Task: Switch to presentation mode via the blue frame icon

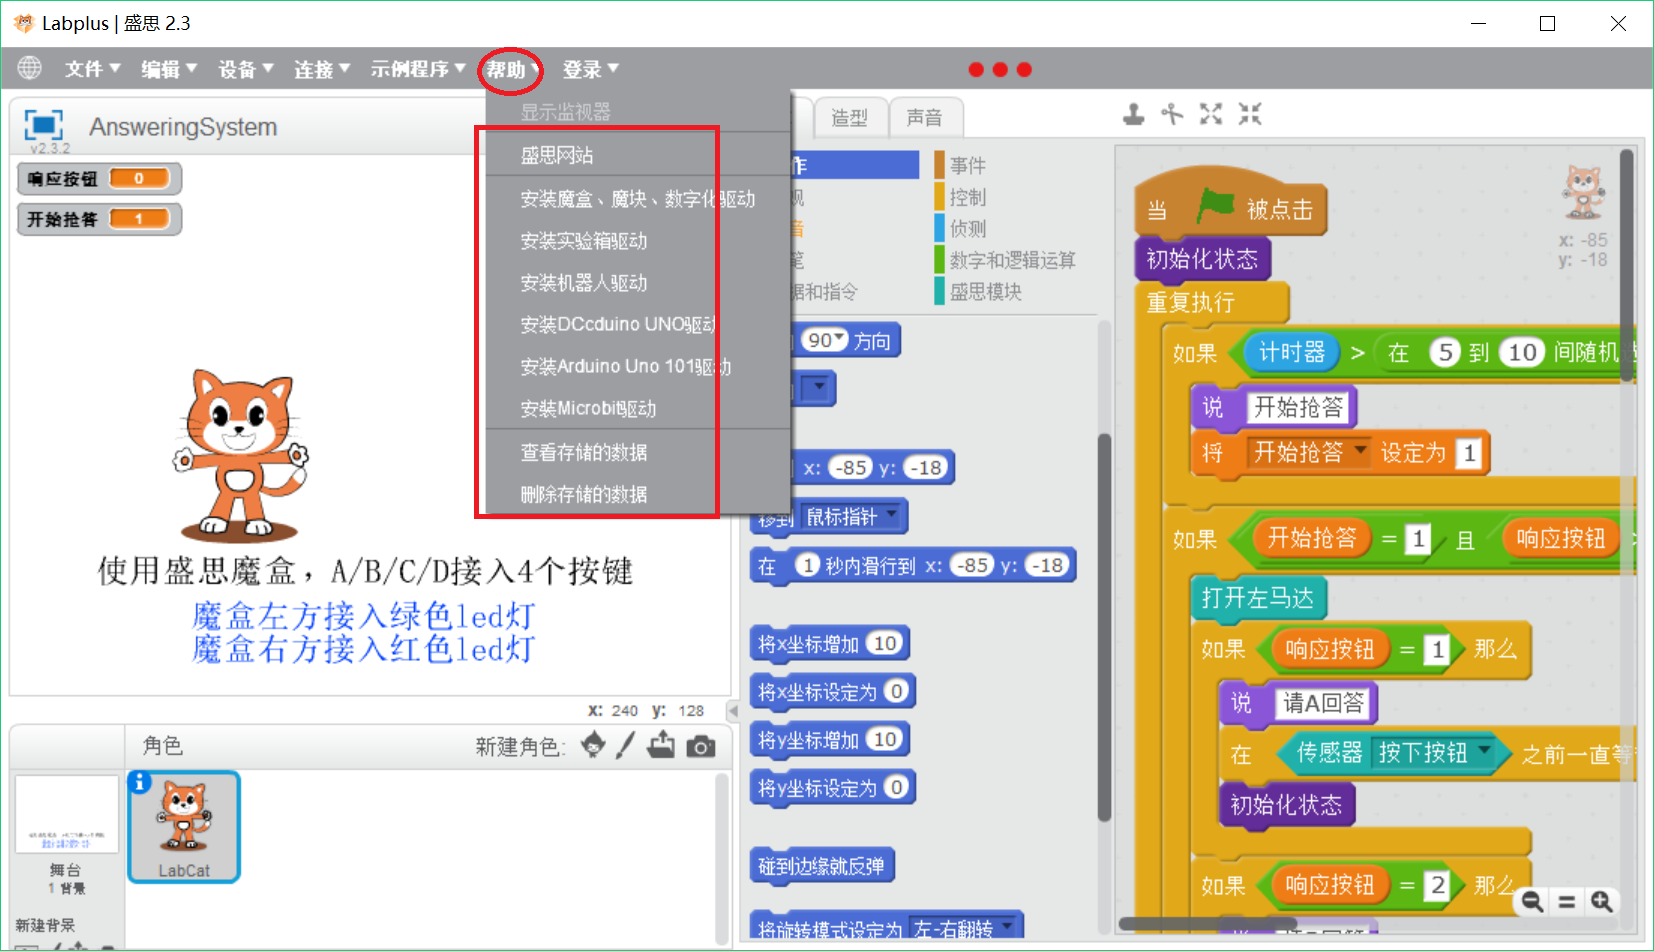Action: tap(43, 125)
